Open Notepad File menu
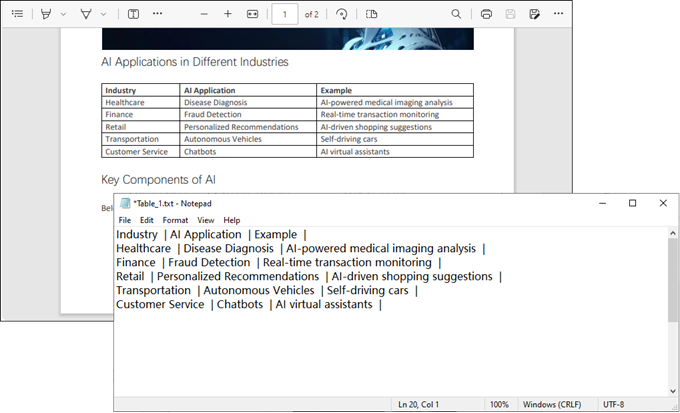 coord(124,220)
